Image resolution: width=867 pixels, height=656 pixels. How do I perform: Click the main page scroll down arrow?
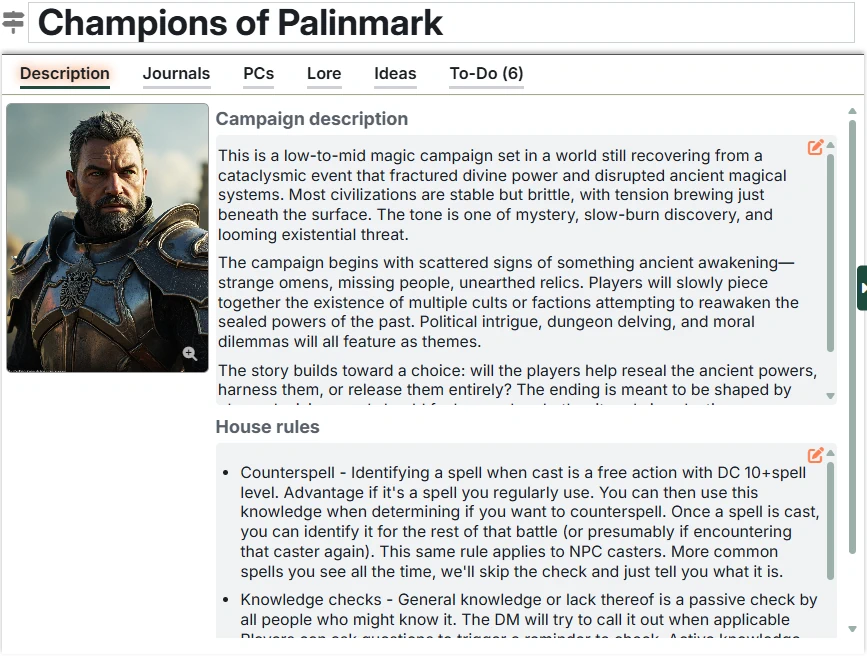pyautogui.click(x=852, y=630)
